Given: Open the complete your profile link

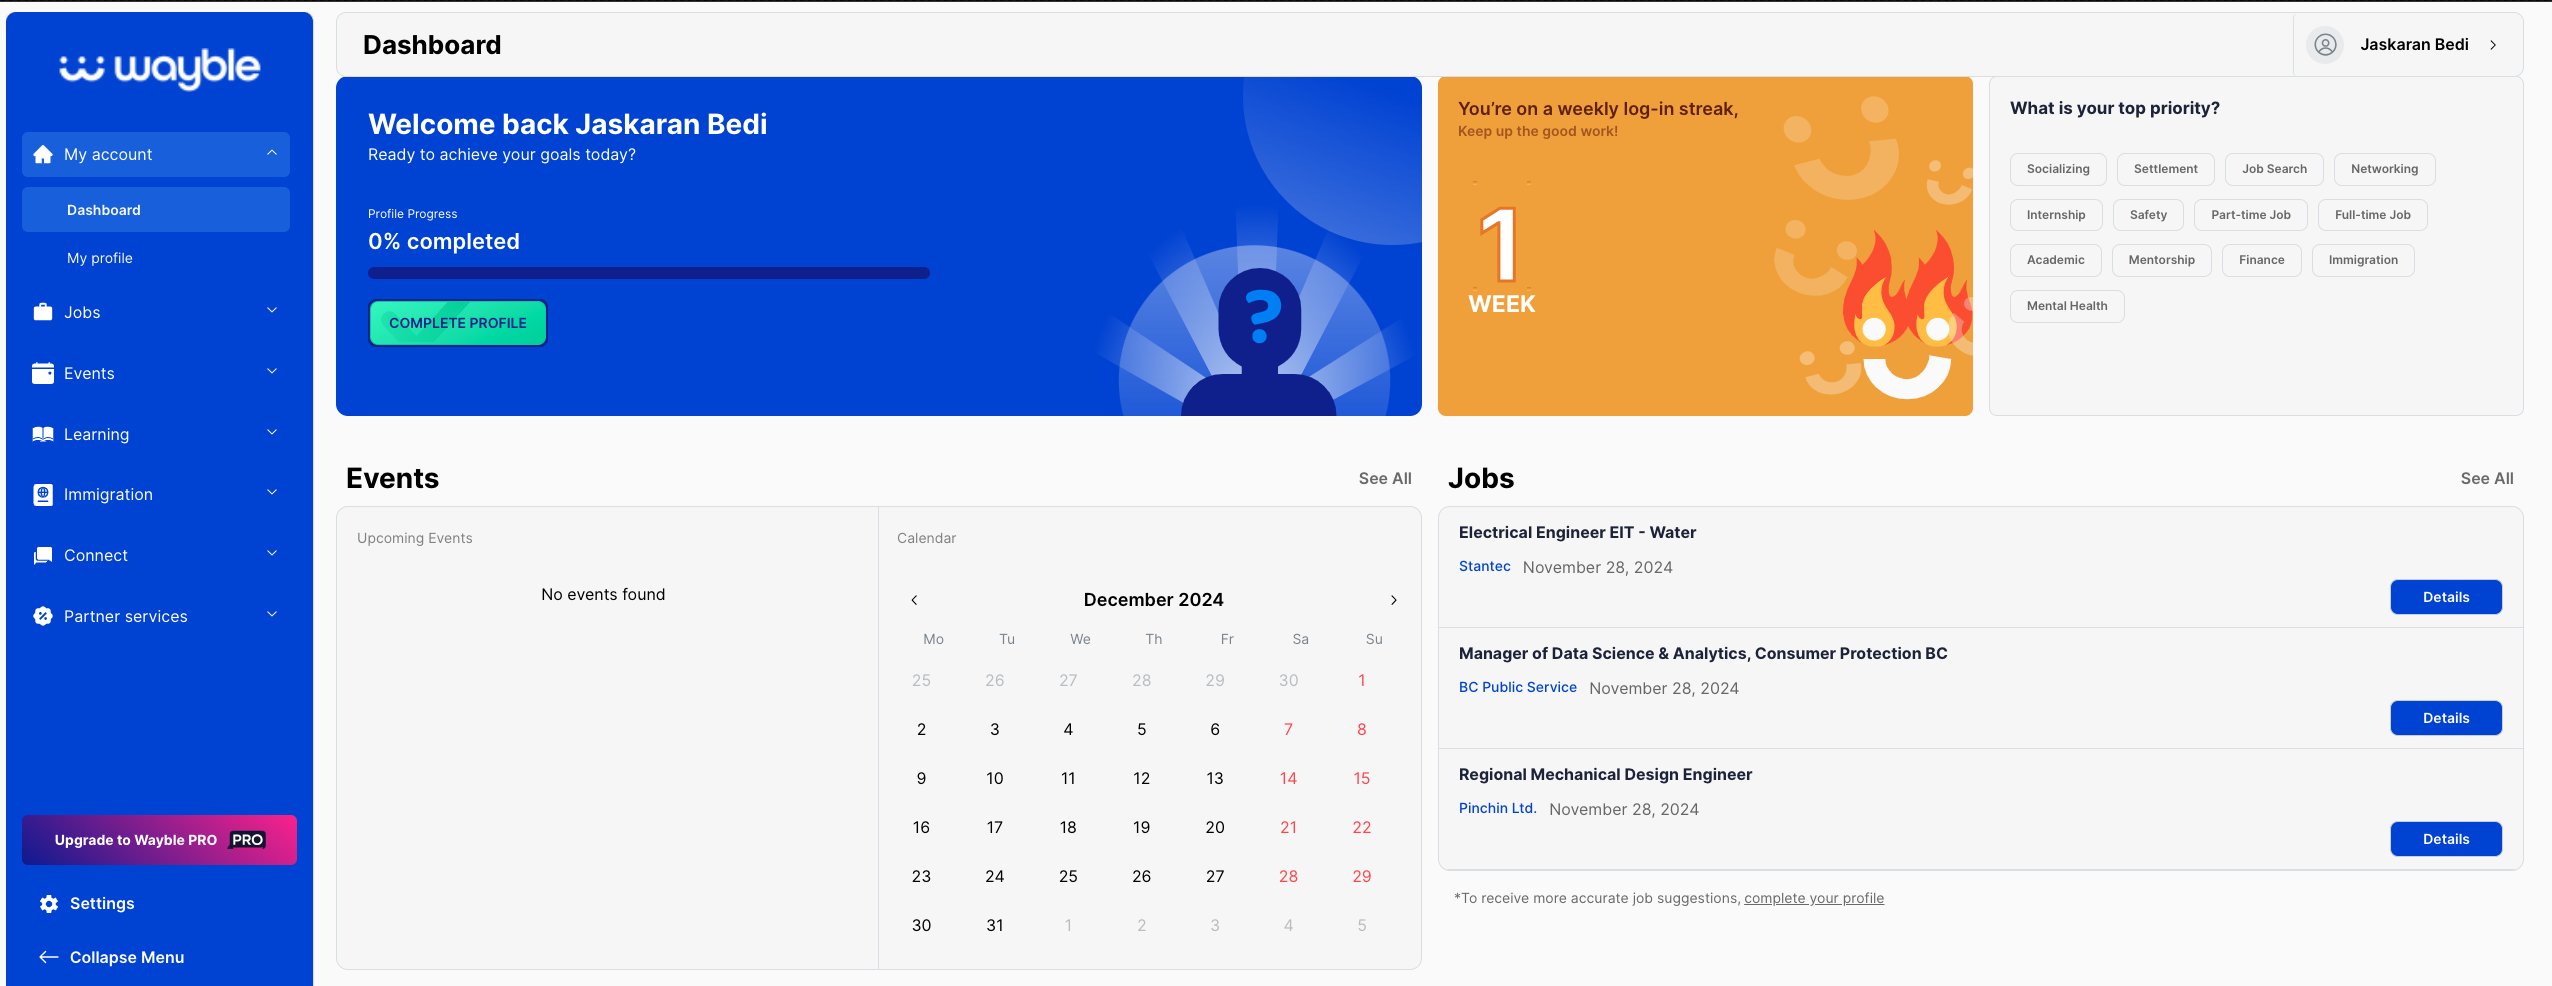Looking at the screenshot, I should click(1813, 898).
